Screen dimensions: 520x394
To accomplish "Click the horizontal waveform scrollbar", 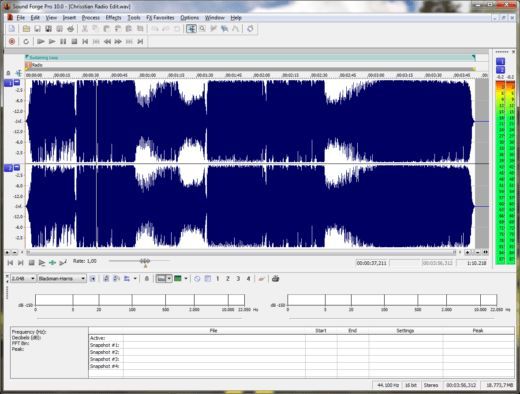I will tap(240, 252).
